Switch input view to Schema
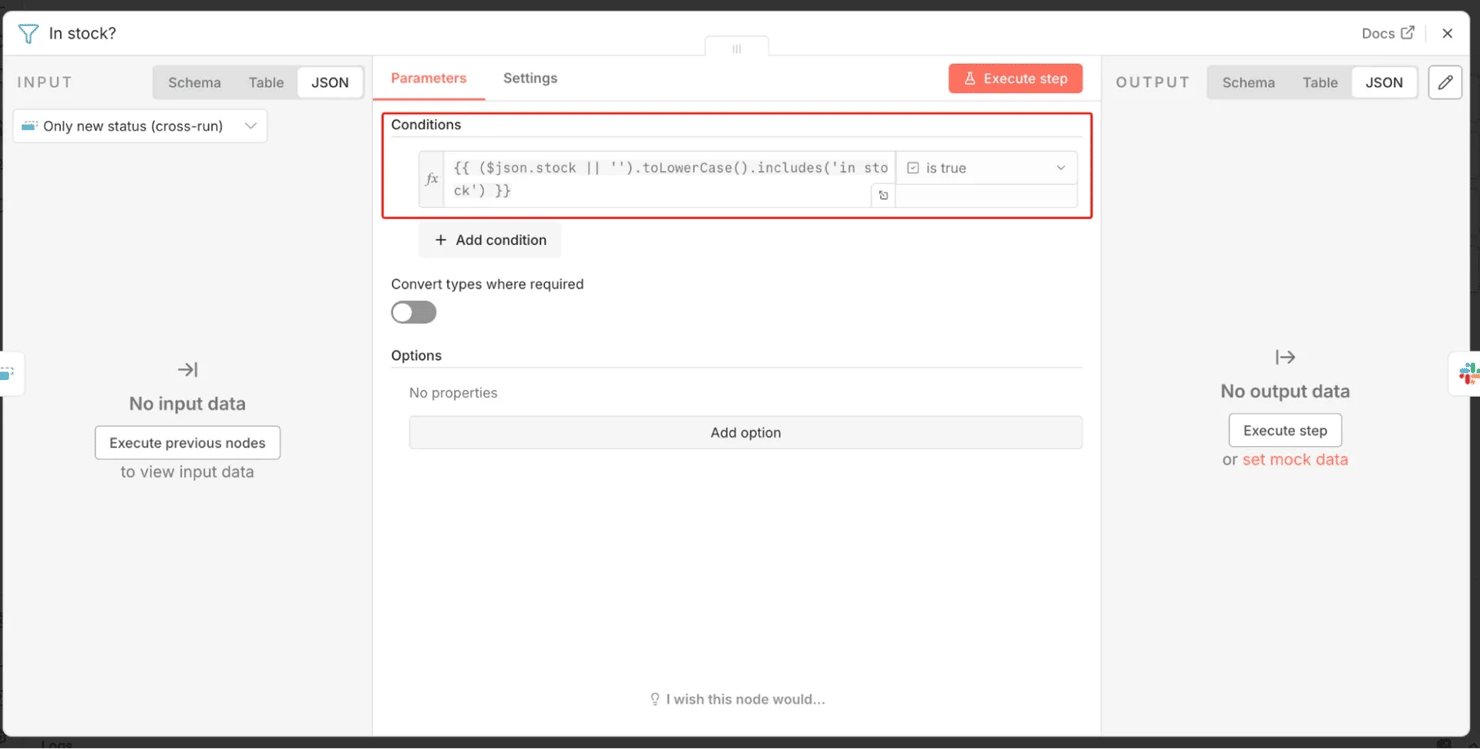The height and width of the screenshot is (749, 1480). tap(194, 82)
